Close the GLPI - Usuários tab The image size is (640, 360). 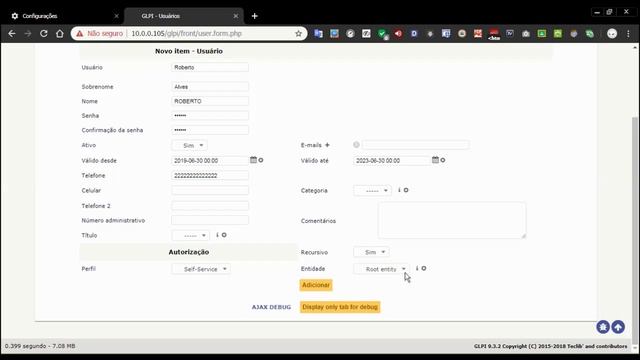(236, 16)
